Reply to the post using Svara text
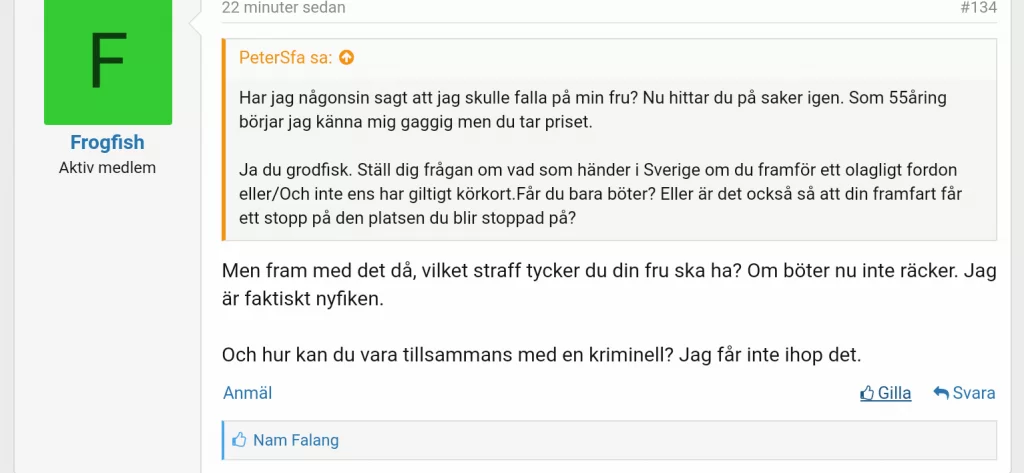Image resolution: width=1024 pixels, height=473 pixels. point(973,393)
